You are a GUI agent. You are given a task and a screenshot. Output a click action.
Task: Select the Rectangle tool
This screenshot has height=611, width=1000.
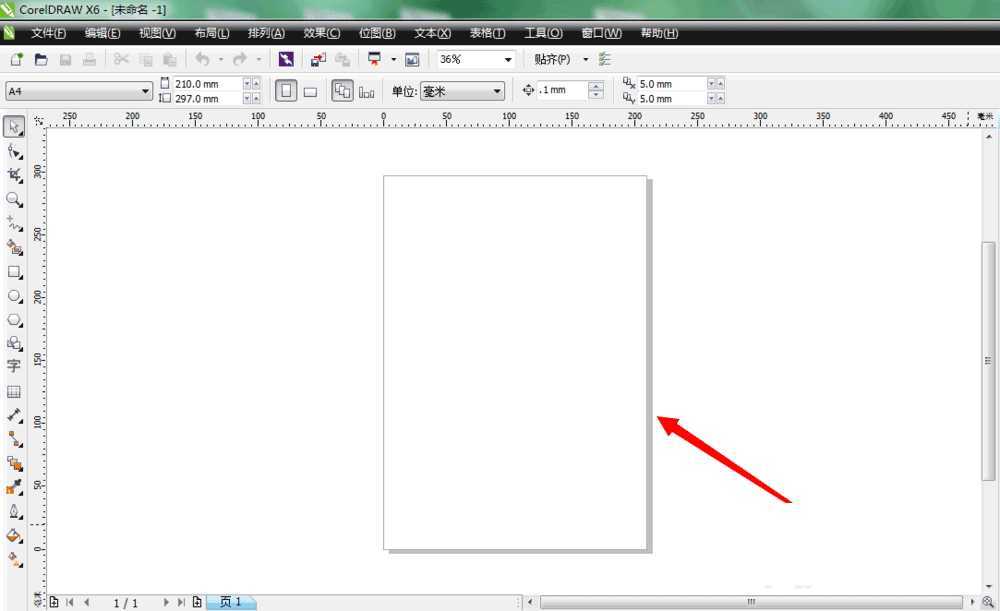coord(14,272)
